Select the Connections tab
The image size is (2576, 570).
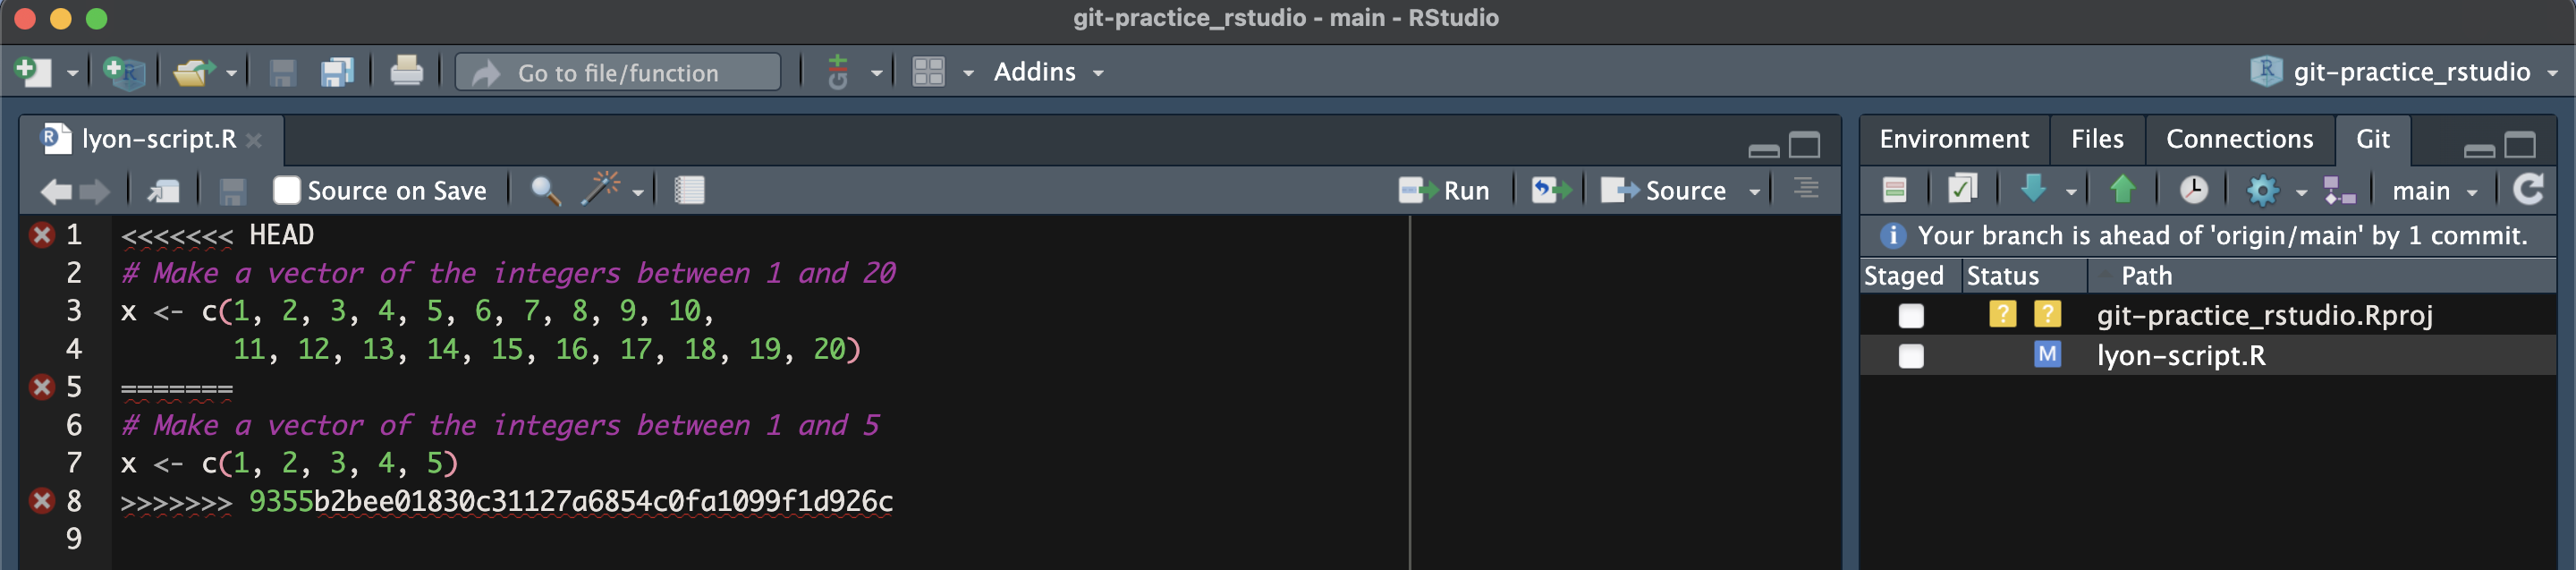tap(2239, 139)
